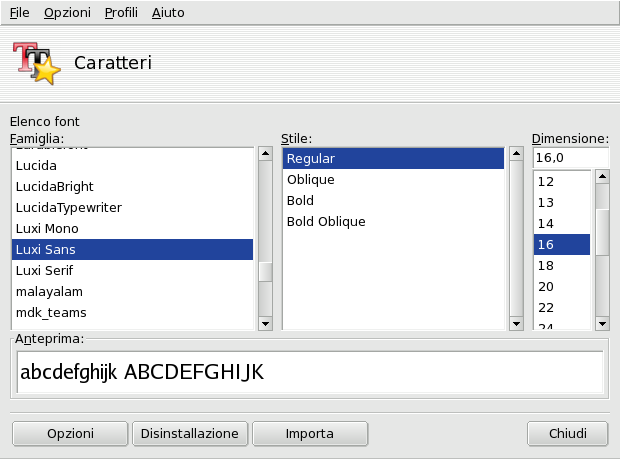Open the Aiuto menu
This screenshot has height=460, width=620.
[168, 13]
